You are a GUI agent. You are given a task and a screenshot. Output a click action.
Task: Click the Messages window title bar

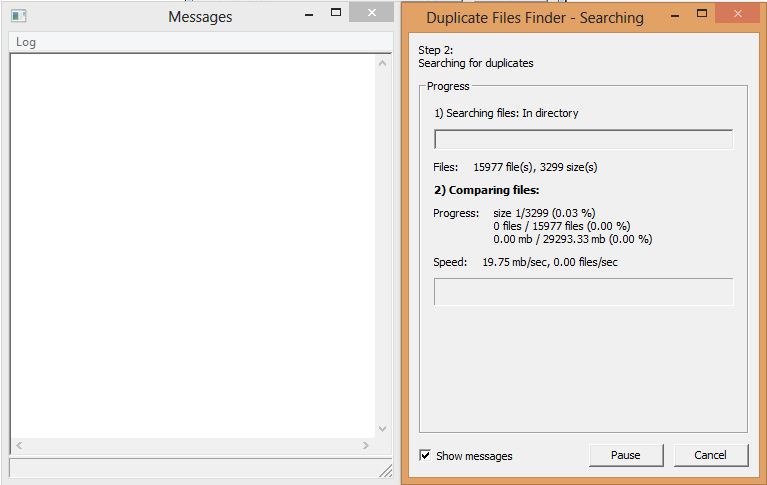click(x=200, y=17)
